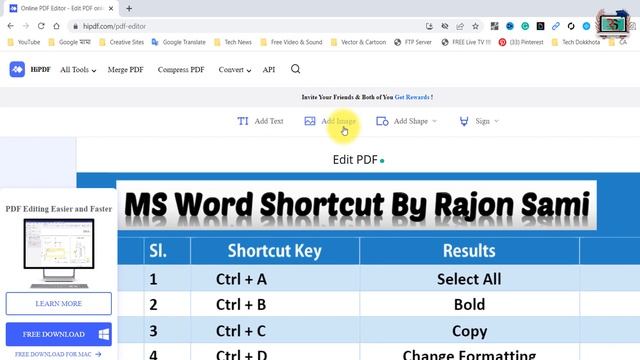640x360 pixels.
Task: Open the FTP Server bookmark
Action: (x=413, y=42)
